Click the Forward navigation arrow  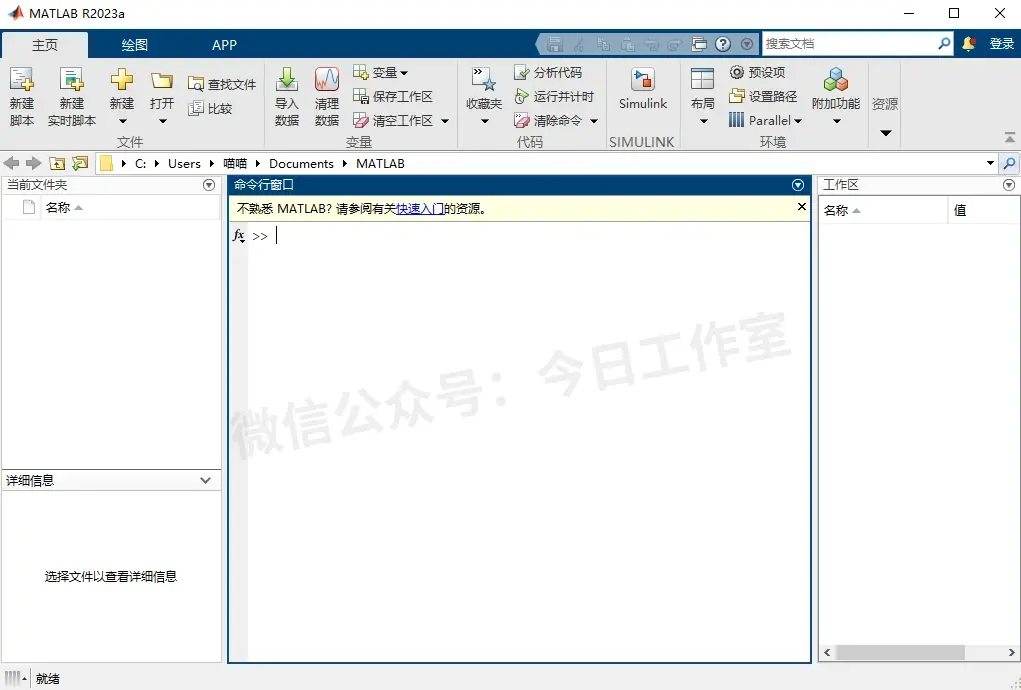[x=34, y=163]
